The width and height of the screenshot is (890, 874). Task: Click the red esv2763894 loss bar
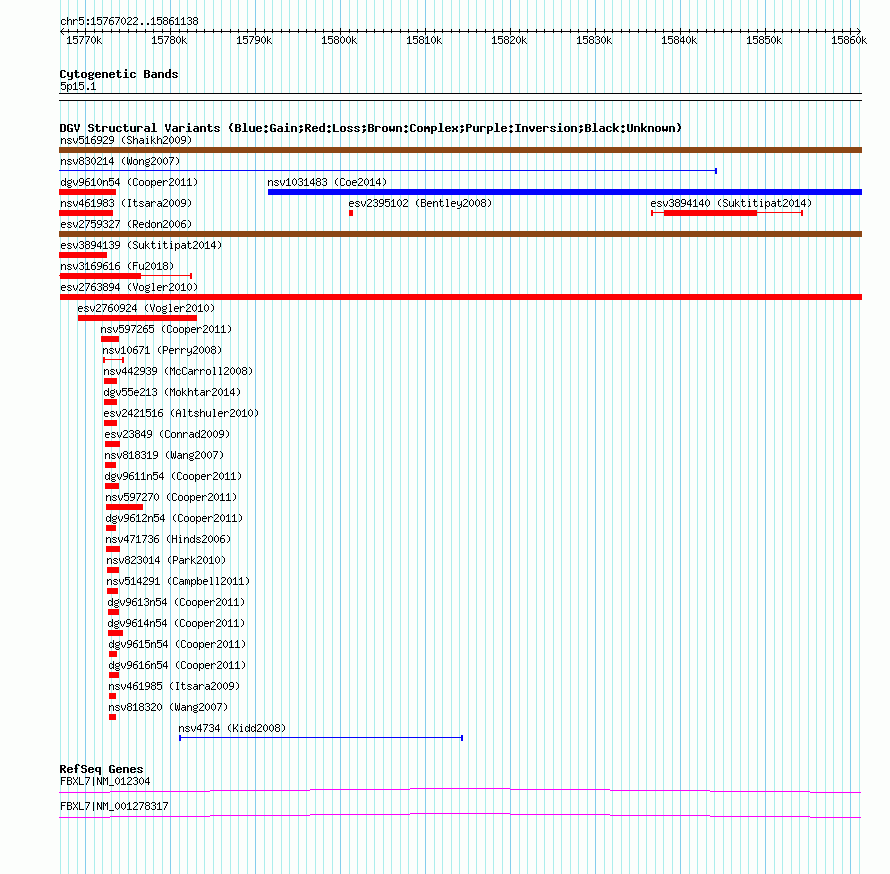point(460,297)
